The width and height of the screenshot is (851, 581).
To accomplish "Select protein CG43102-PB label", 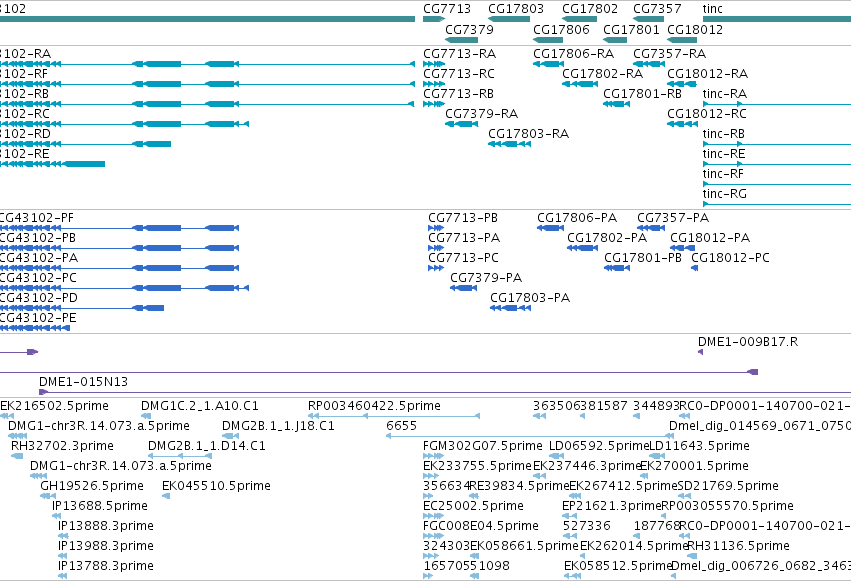I will click(x=37, y=238).
